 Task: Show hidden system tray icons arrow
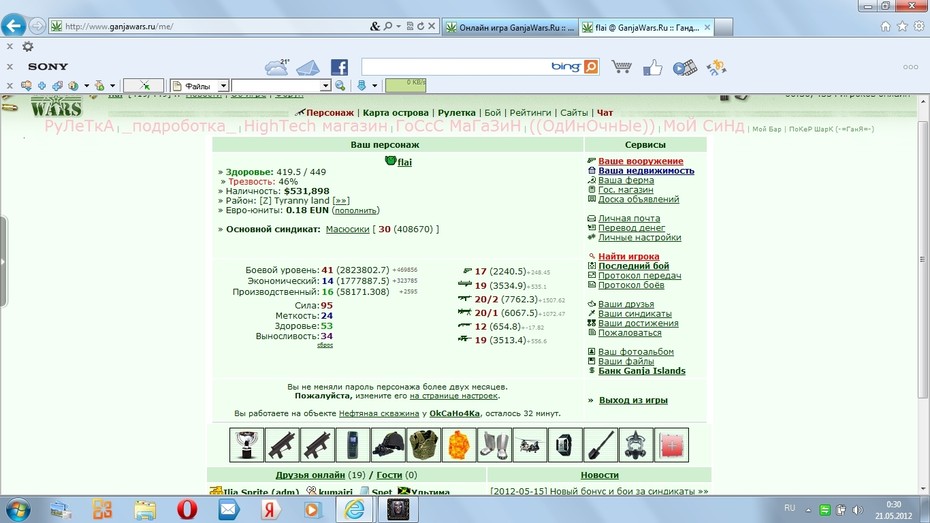point(808,510)
